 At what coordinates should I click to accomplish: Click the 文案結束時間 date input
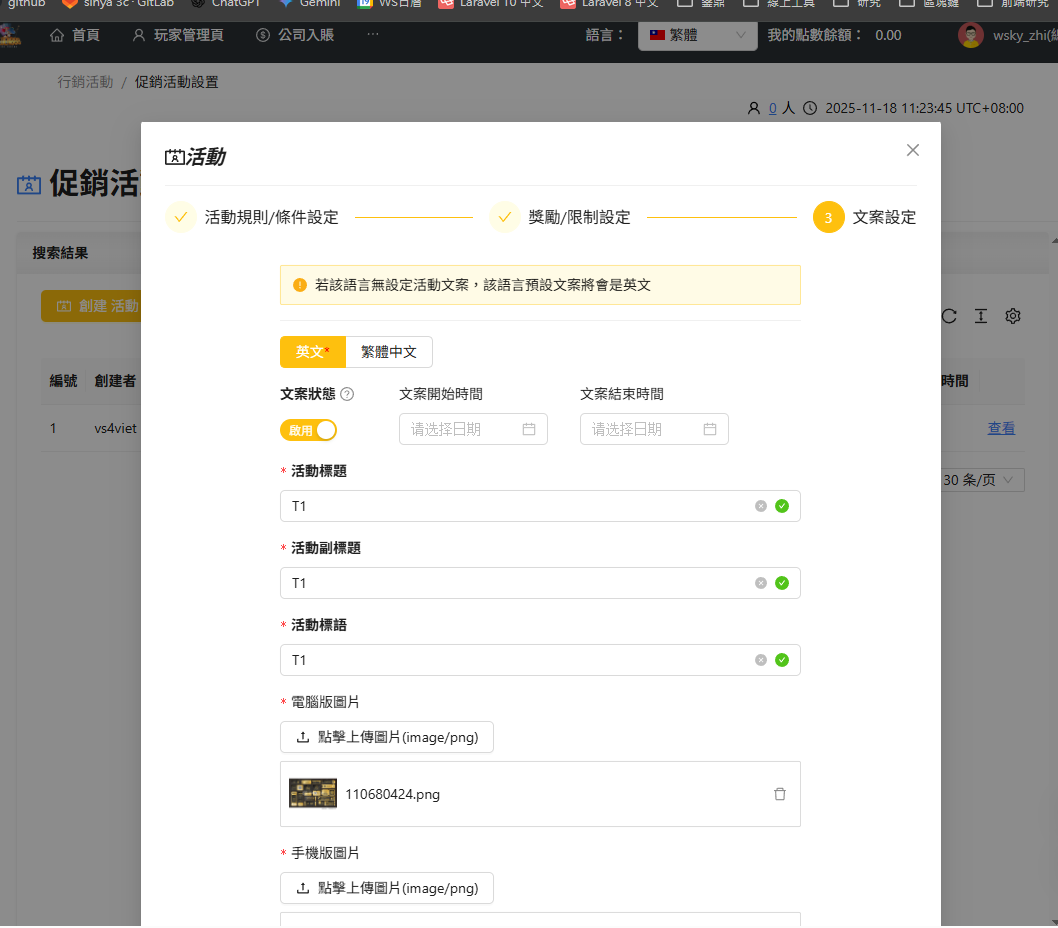pos(654,429)
